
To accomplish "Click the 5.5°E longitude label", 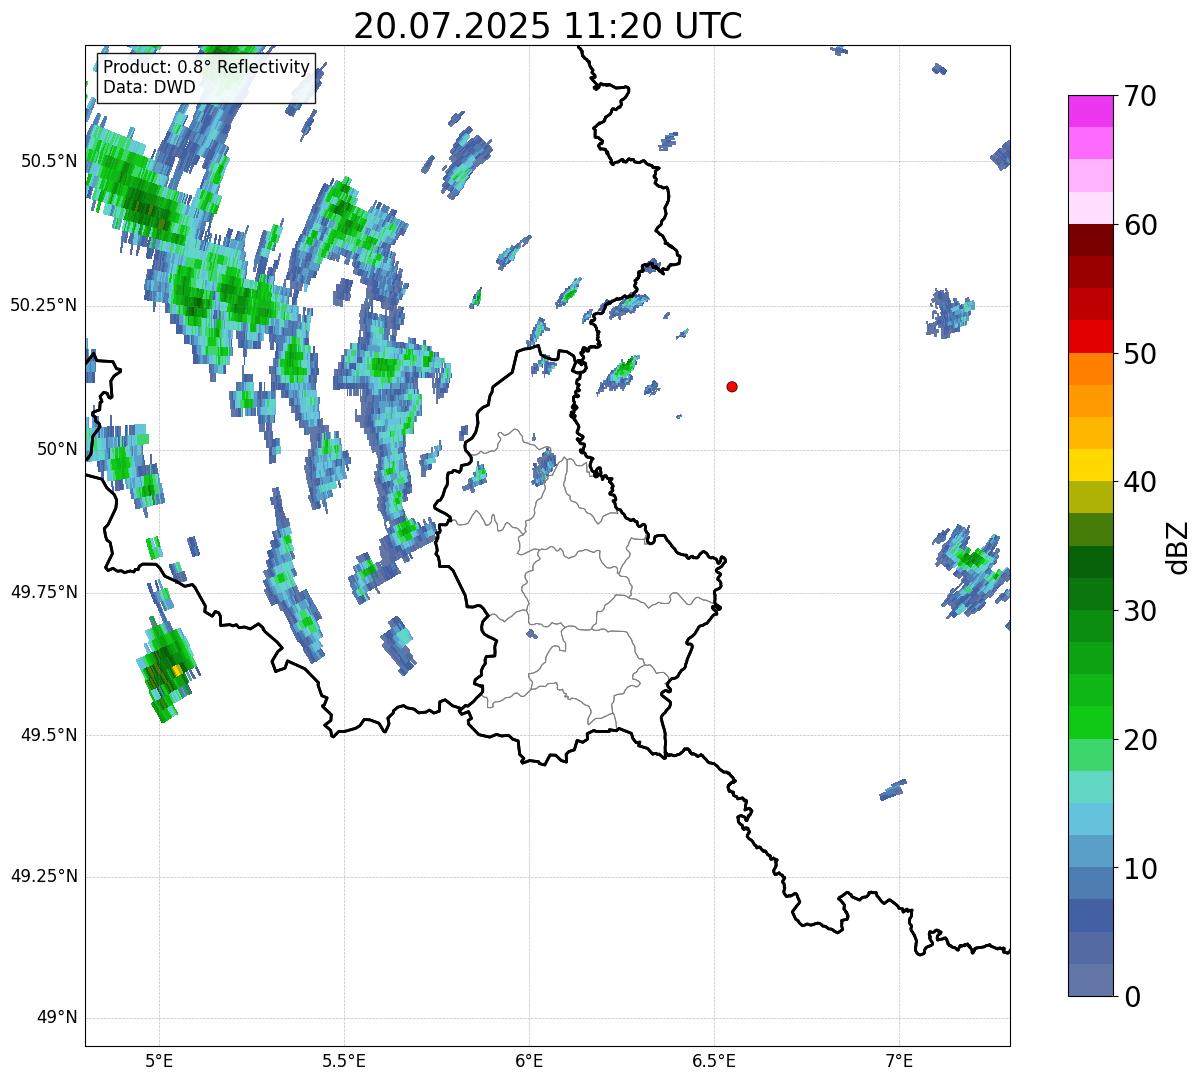I will coord(344,1060).
